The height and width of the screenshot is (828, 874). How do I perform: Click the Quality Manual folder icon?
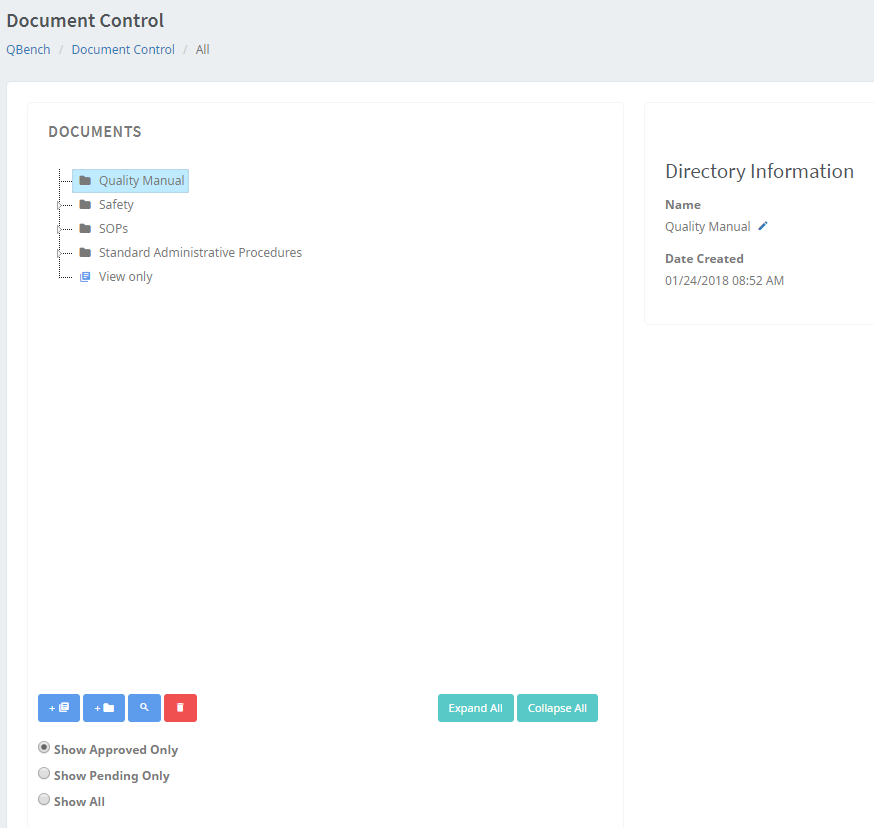click(x=85, y=180)
